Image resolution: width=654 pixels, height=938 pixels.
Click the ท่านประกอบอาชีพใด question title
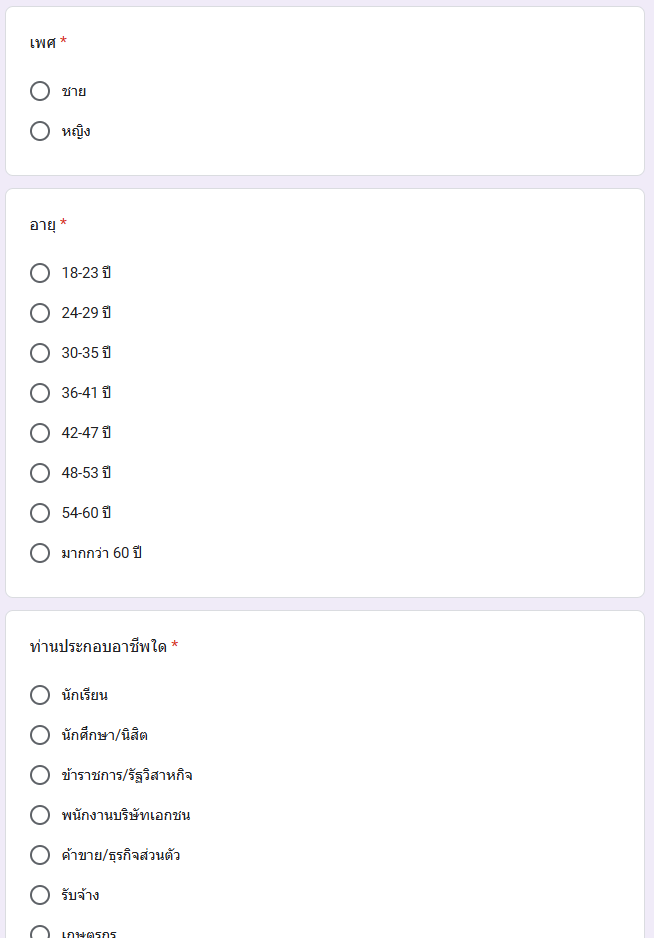(98, 646)
